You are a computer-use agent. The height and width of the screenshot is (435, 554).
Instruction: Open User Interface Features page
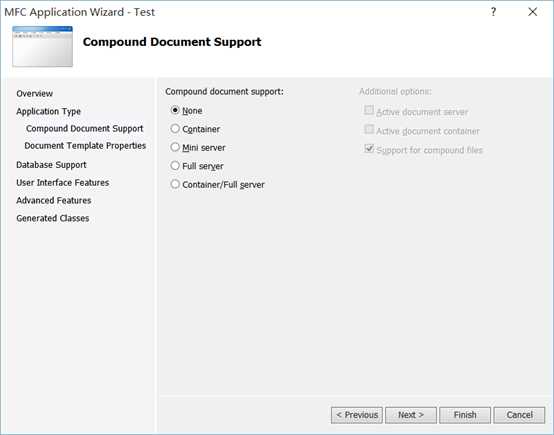coord(63,183)
